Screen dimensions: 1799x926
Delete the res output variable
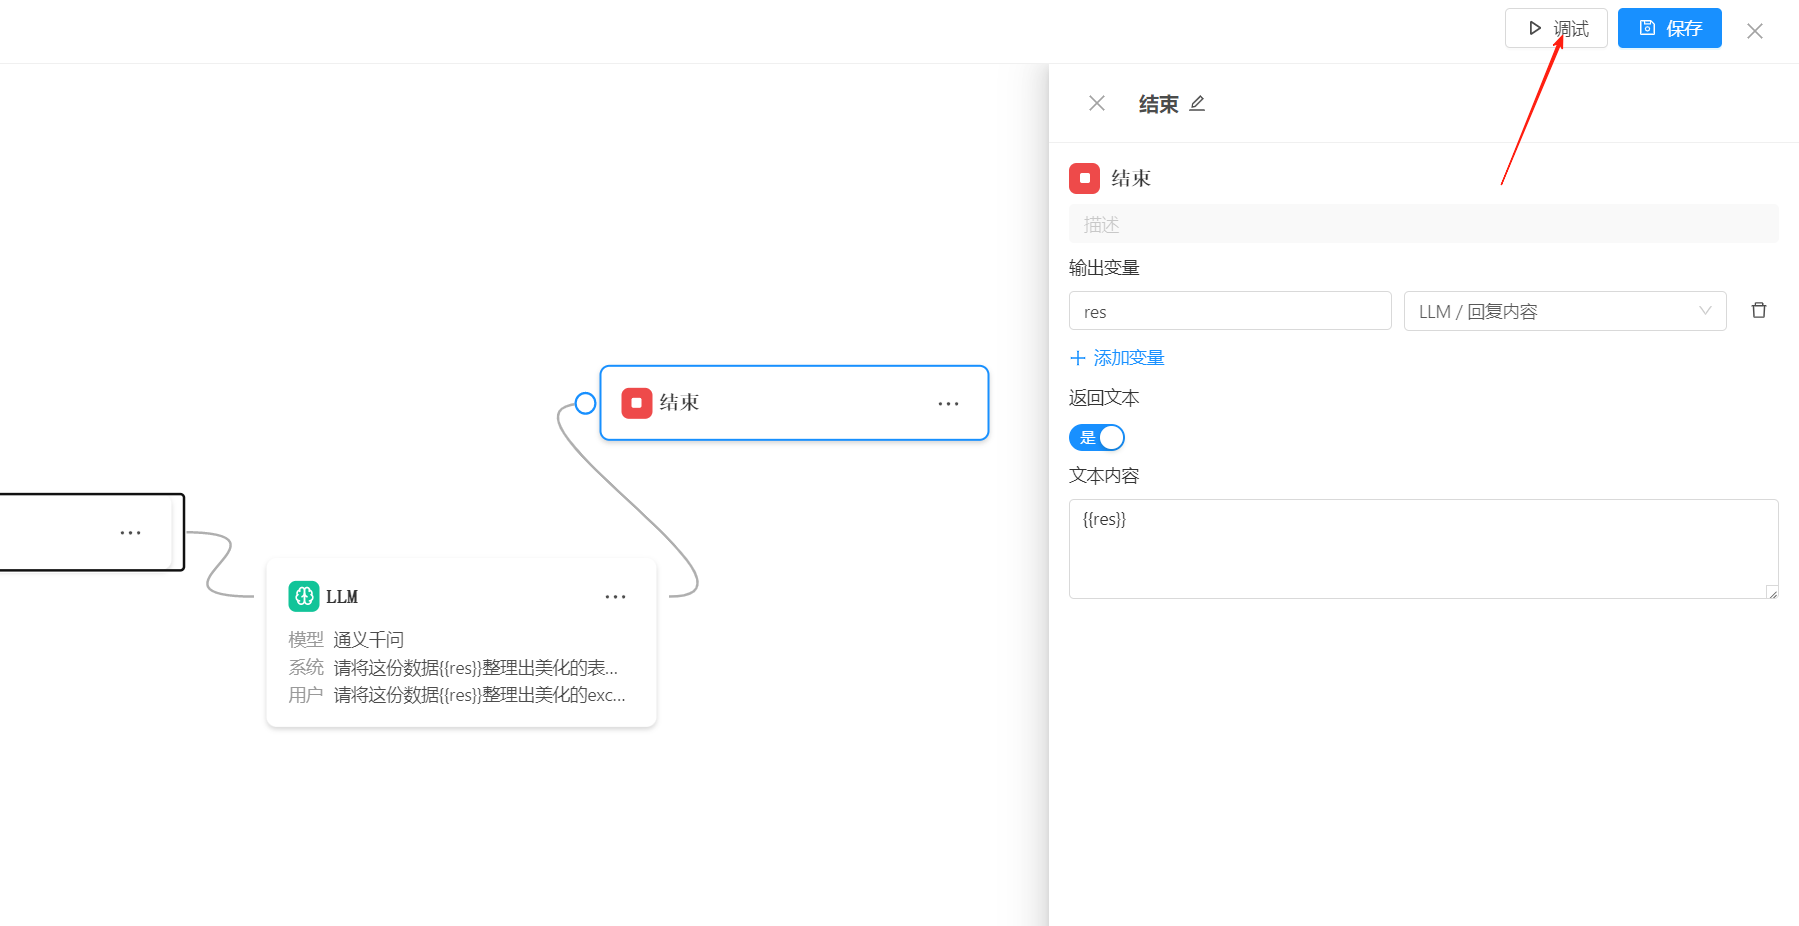pyautogui.click(x=1759, y=310)
